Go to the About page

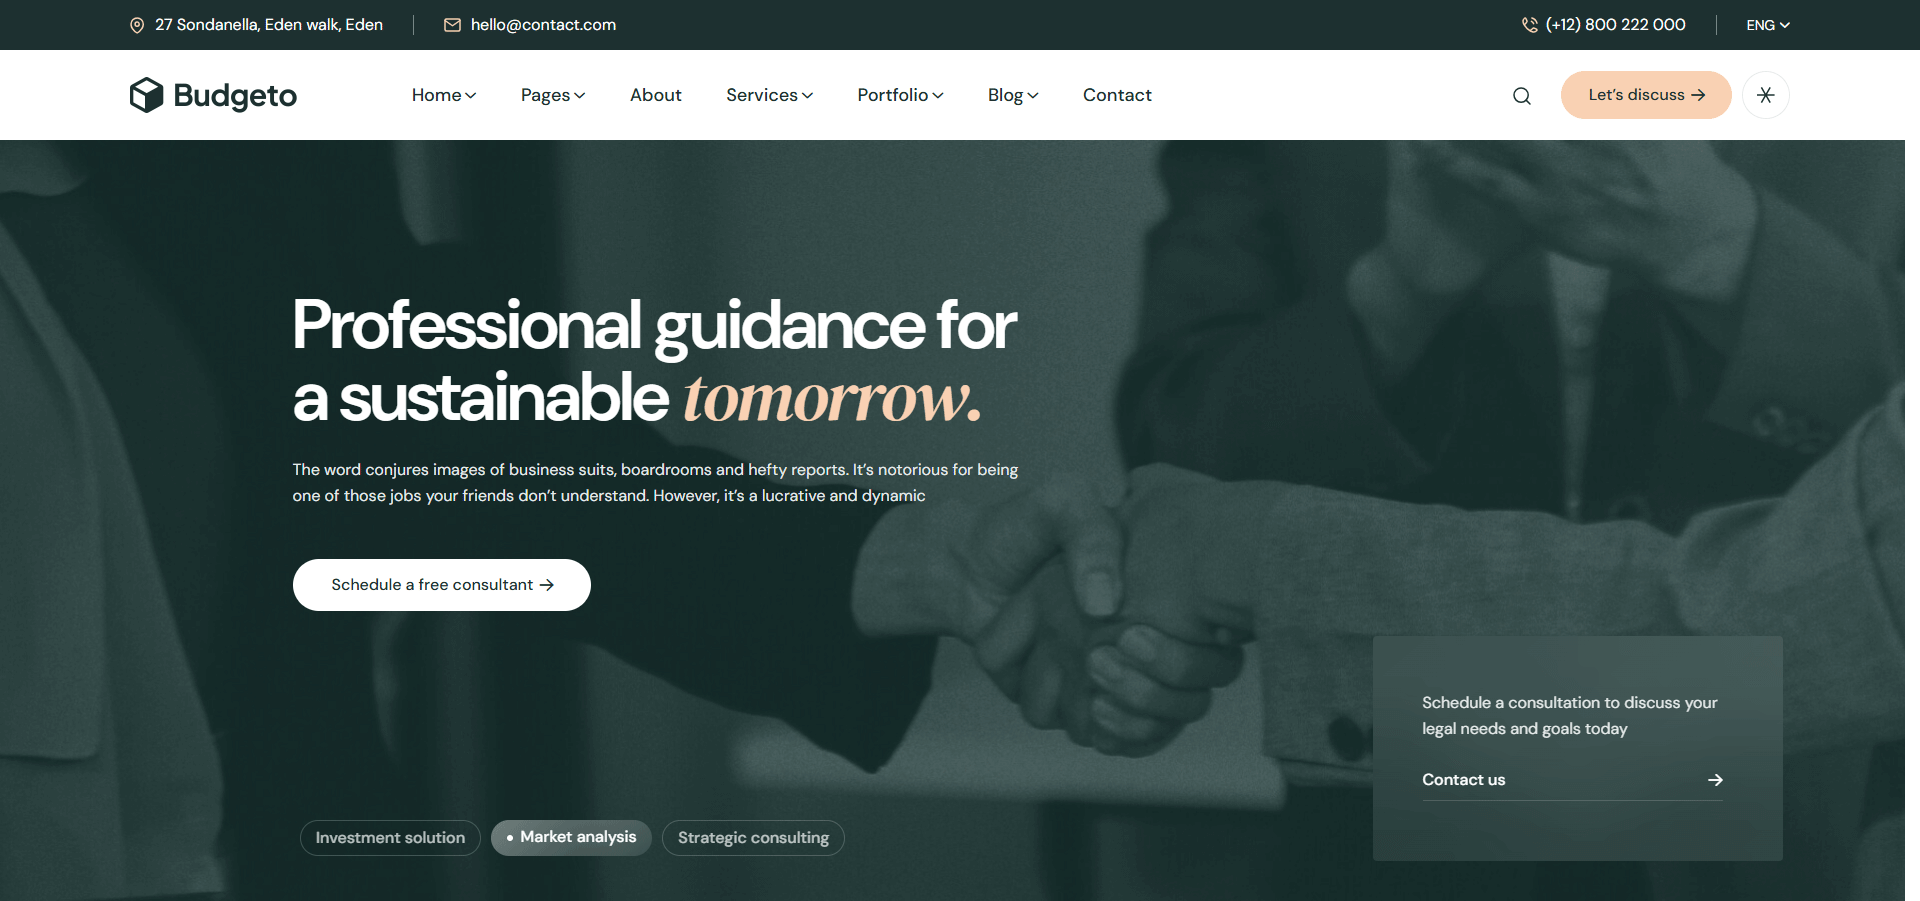tap(656, 95)
